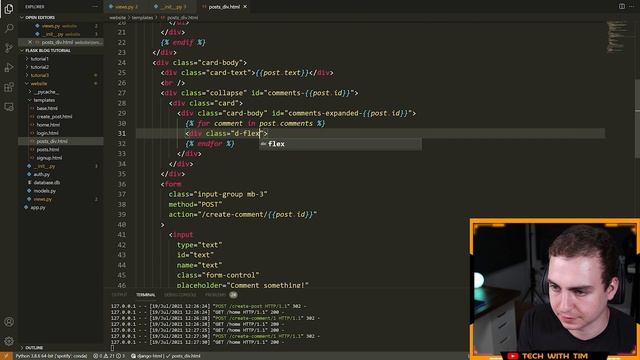The height and width of the screenshot is (360, 640).
Task: Open the Extensions view icon
Action: [9, 87]
